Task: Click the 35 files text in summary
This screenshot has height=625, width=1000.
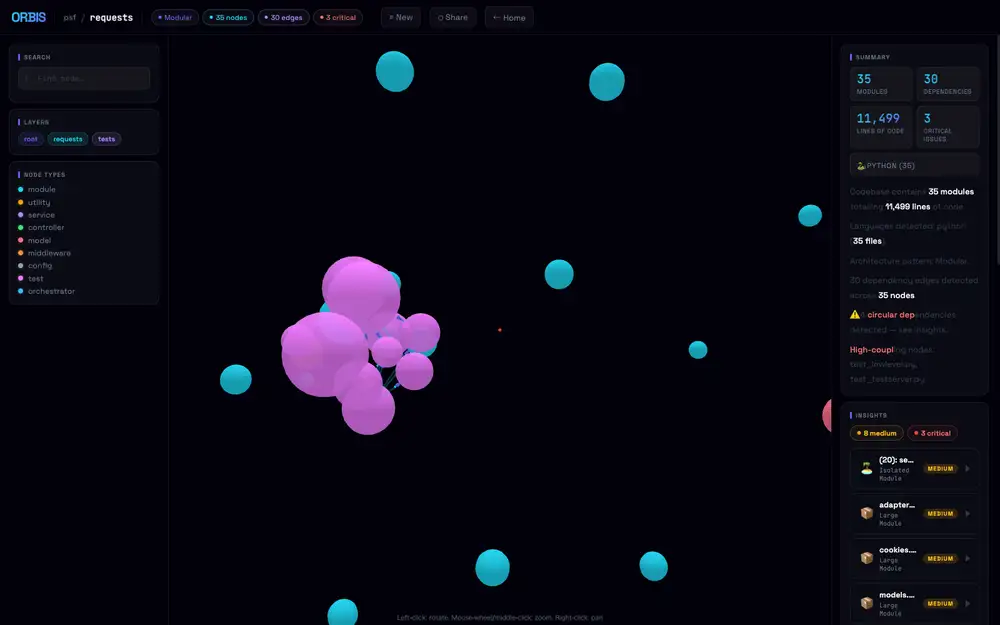Action: point(867,241)
